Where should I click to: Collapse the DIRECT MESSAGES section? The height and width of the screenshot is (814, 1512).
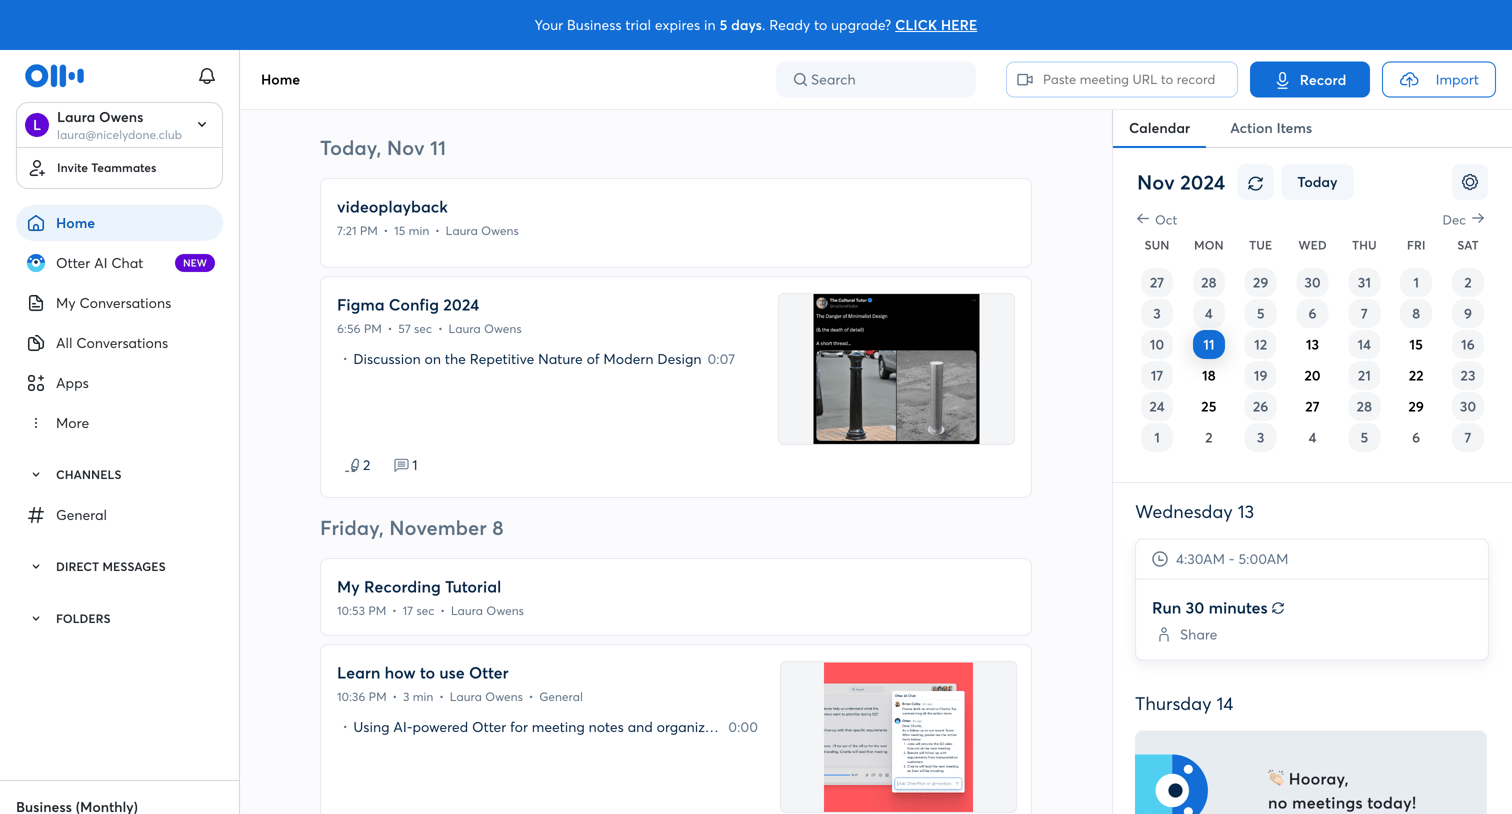36,567
